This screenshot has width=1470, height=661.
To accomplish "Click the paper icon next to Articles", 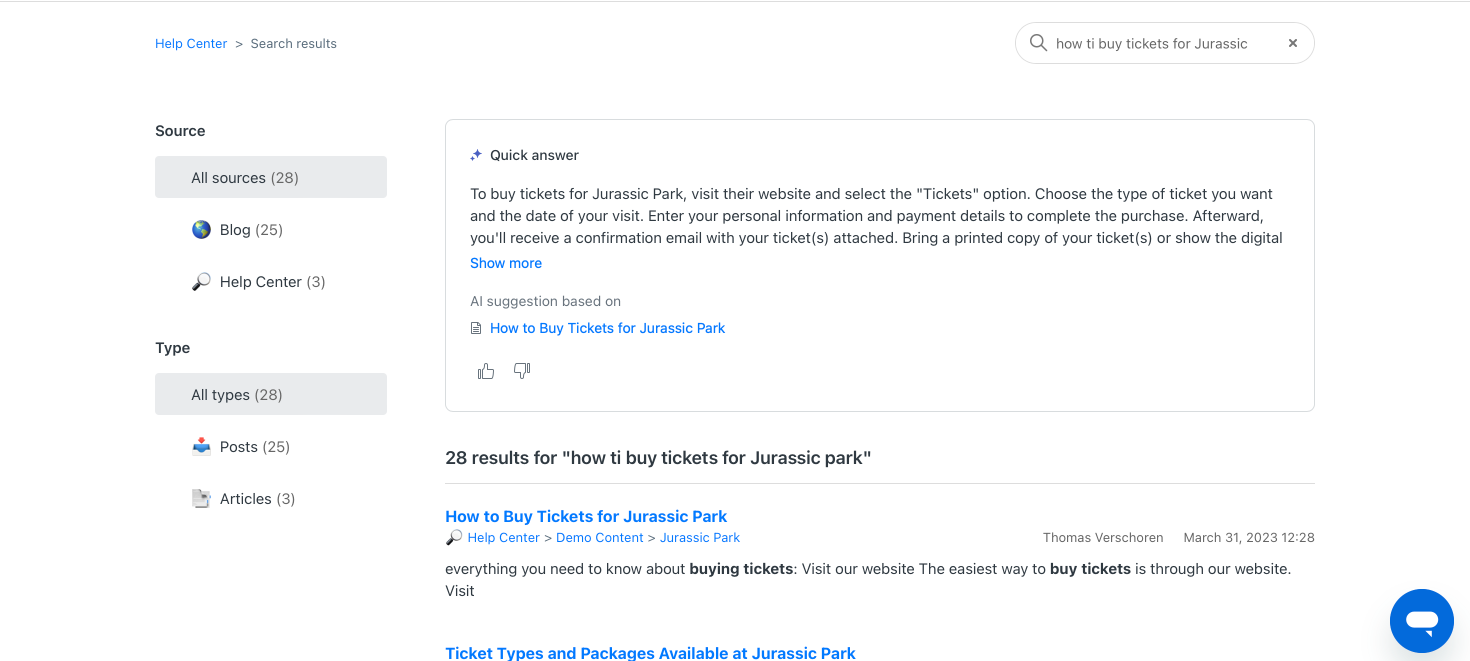I will point(201,499).
